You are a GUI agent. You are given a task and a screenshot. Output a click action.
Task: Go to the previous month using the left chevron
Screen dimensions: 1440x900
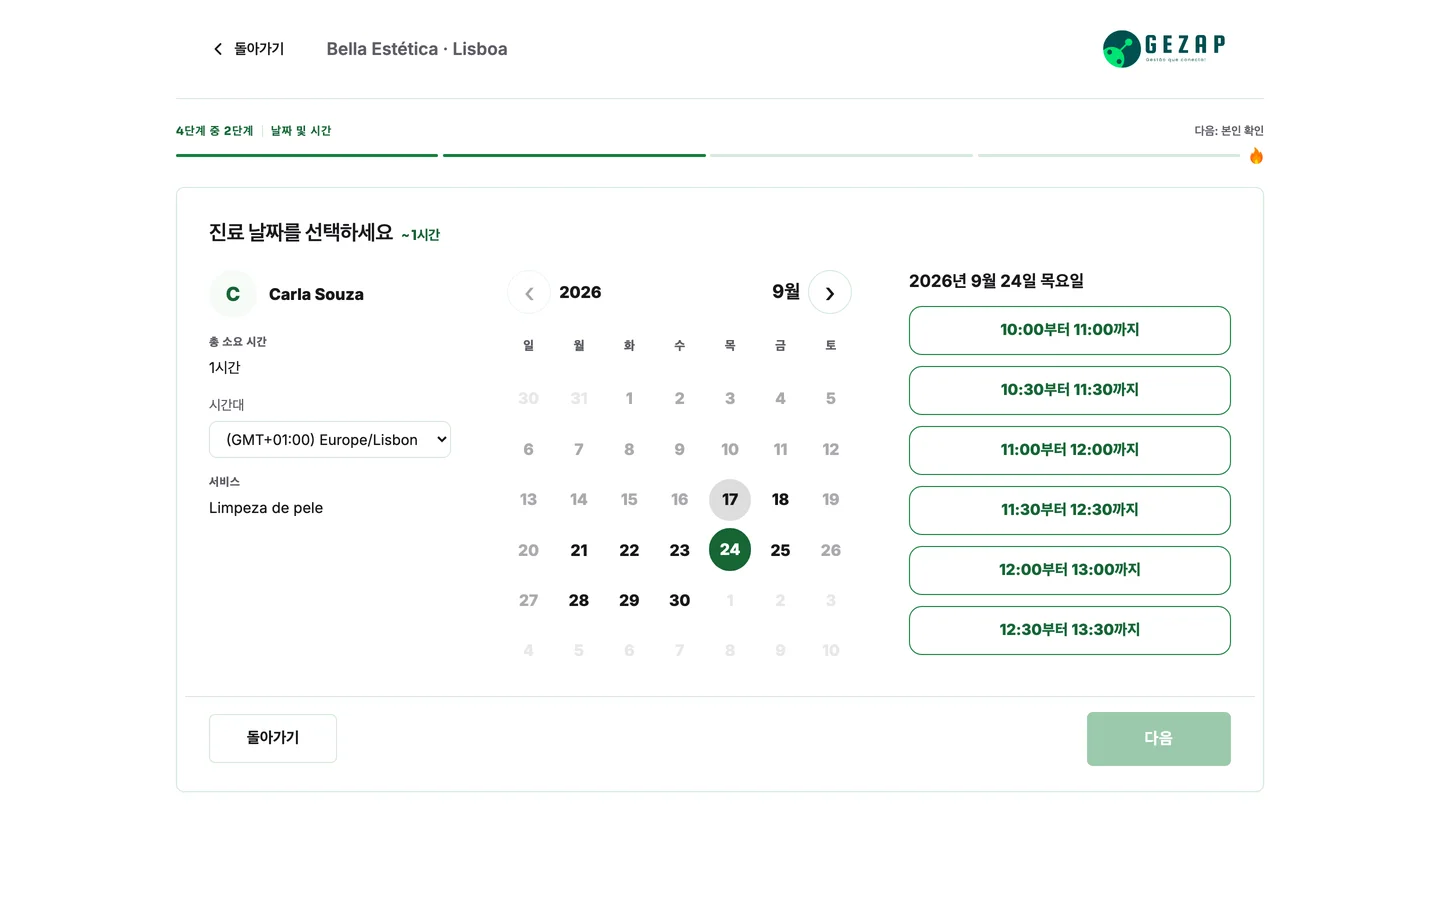coord(529,293)
